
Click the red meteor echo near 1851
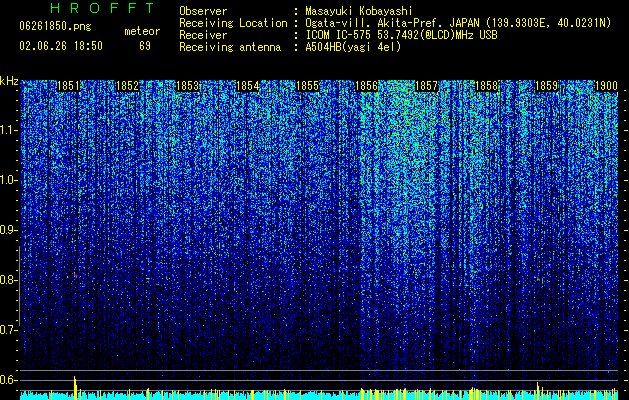tap(75, 275)
